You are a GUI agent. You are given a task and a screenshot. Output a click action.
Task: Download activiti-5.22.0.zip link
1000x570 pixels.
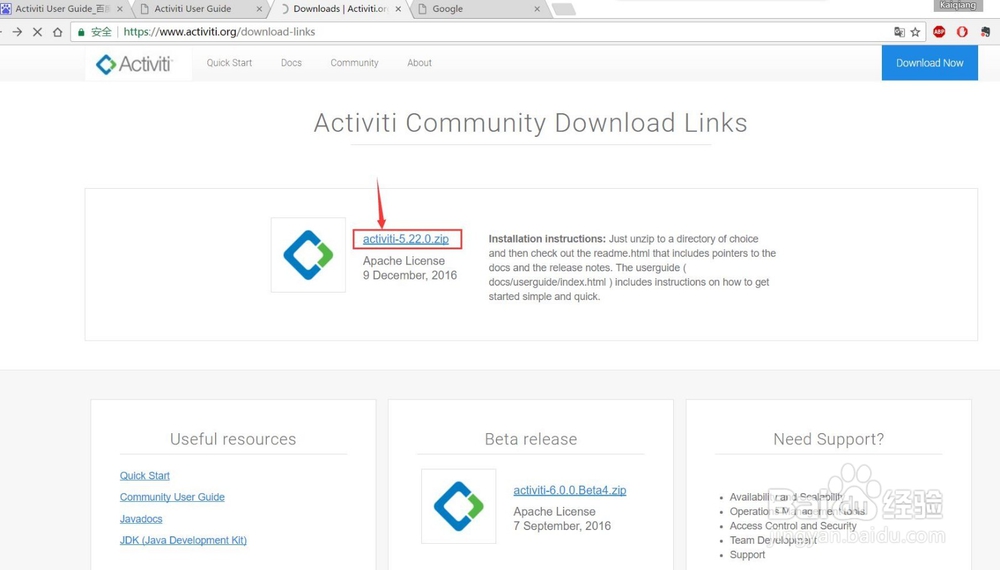406,239
